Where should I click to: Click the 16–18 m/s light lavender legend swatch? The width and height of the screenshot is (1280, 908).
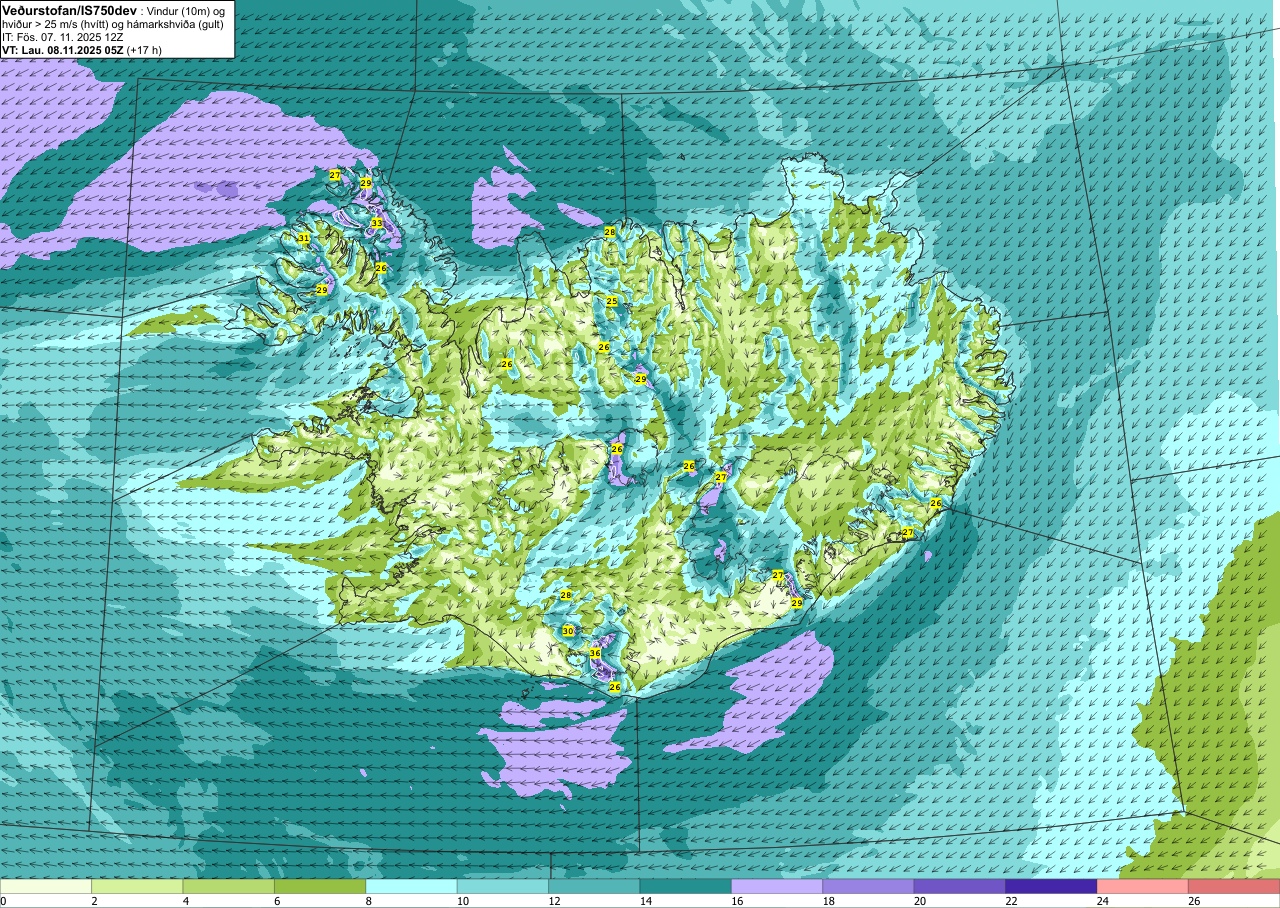click(777, 886)
